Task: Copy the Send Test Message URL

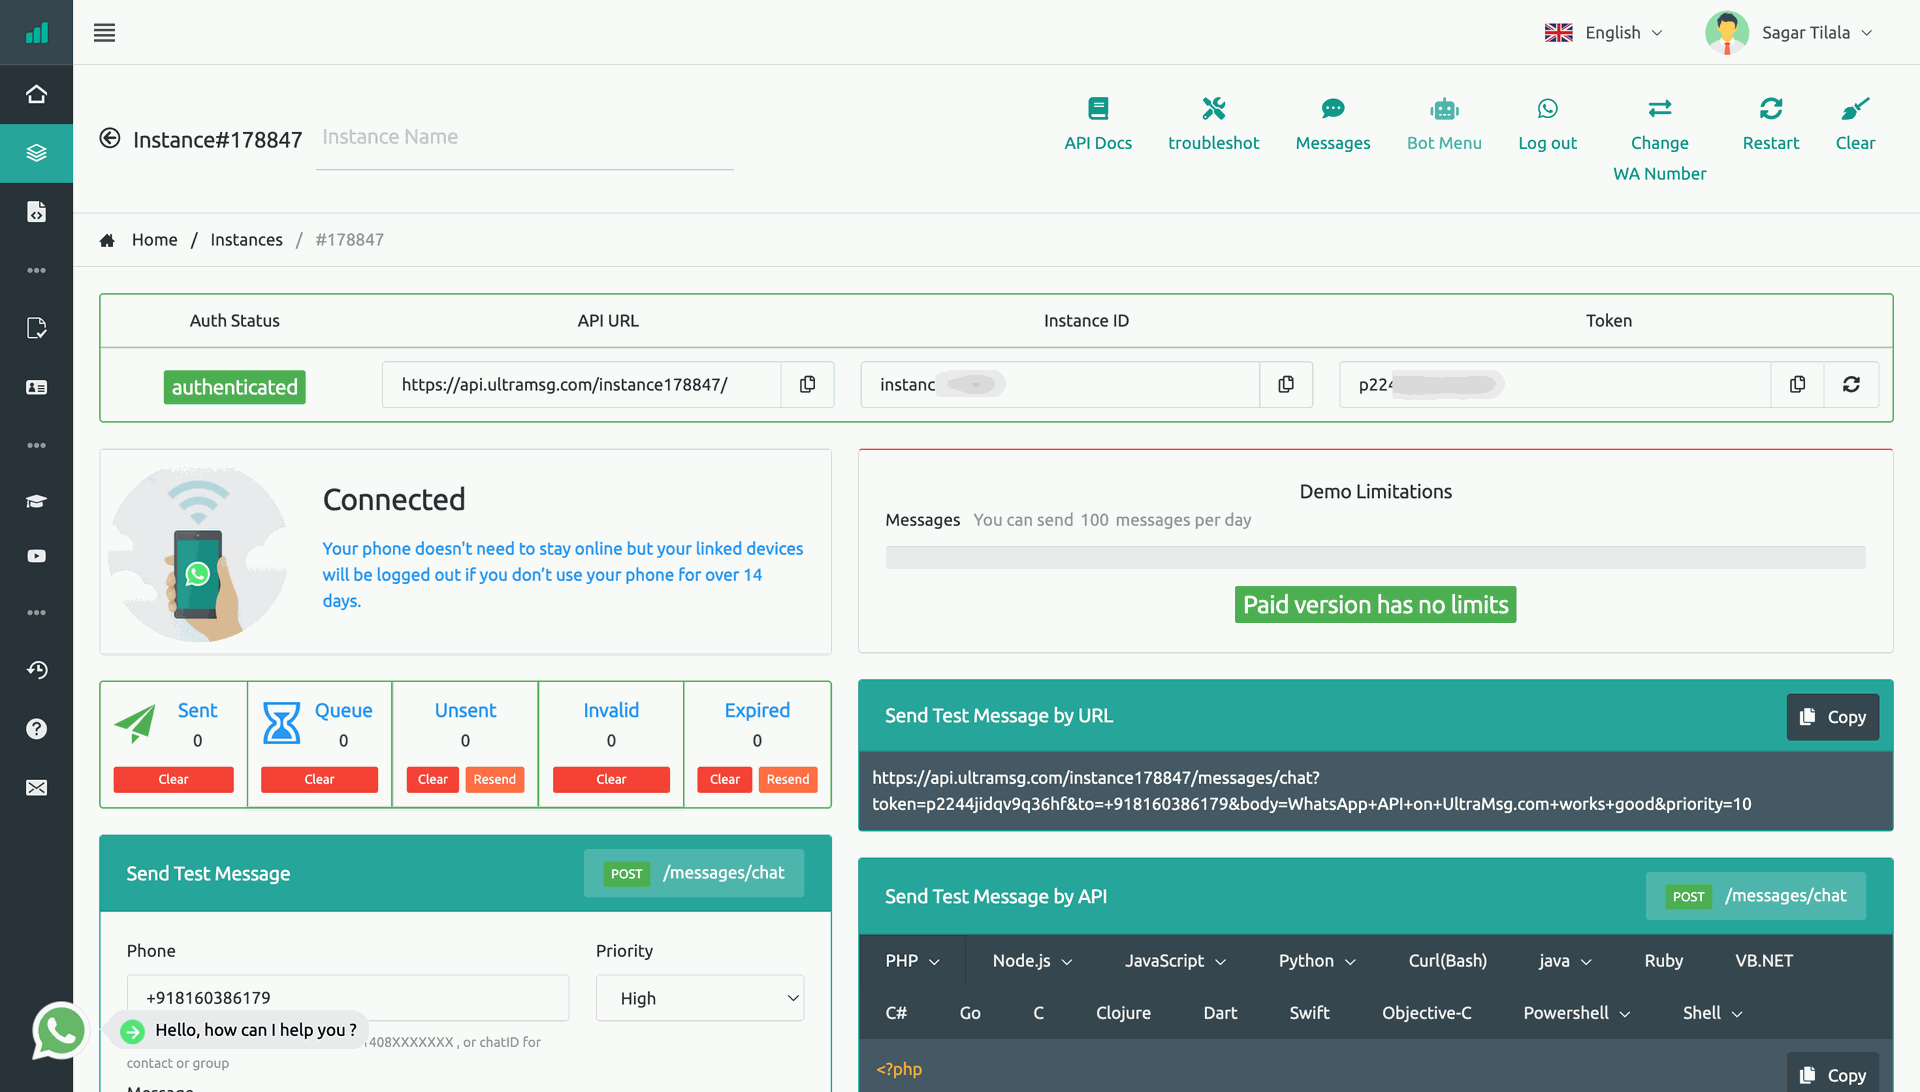Action: (x=1832, y=717)
